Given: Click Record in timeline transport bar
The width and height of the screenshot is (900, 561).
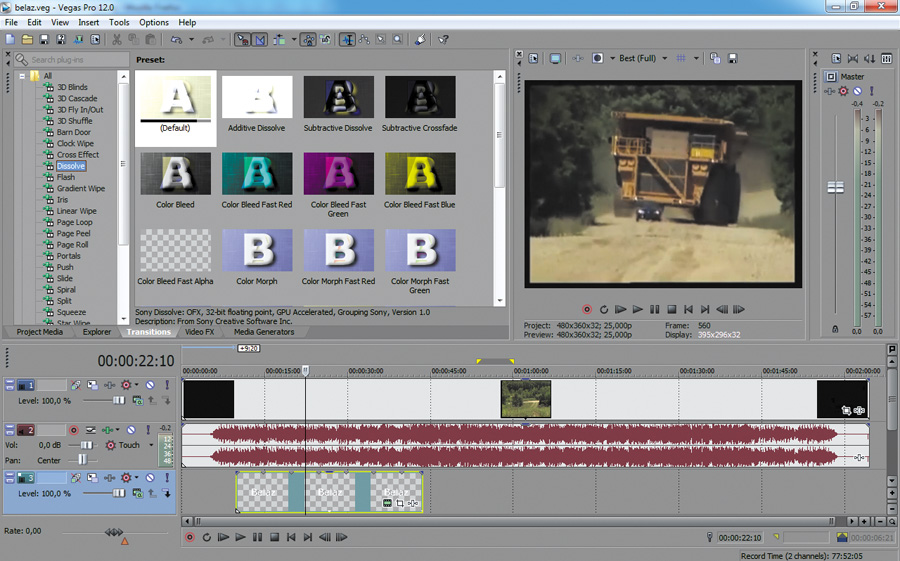Looking at the screenshot, I should [x=190, y=537].
